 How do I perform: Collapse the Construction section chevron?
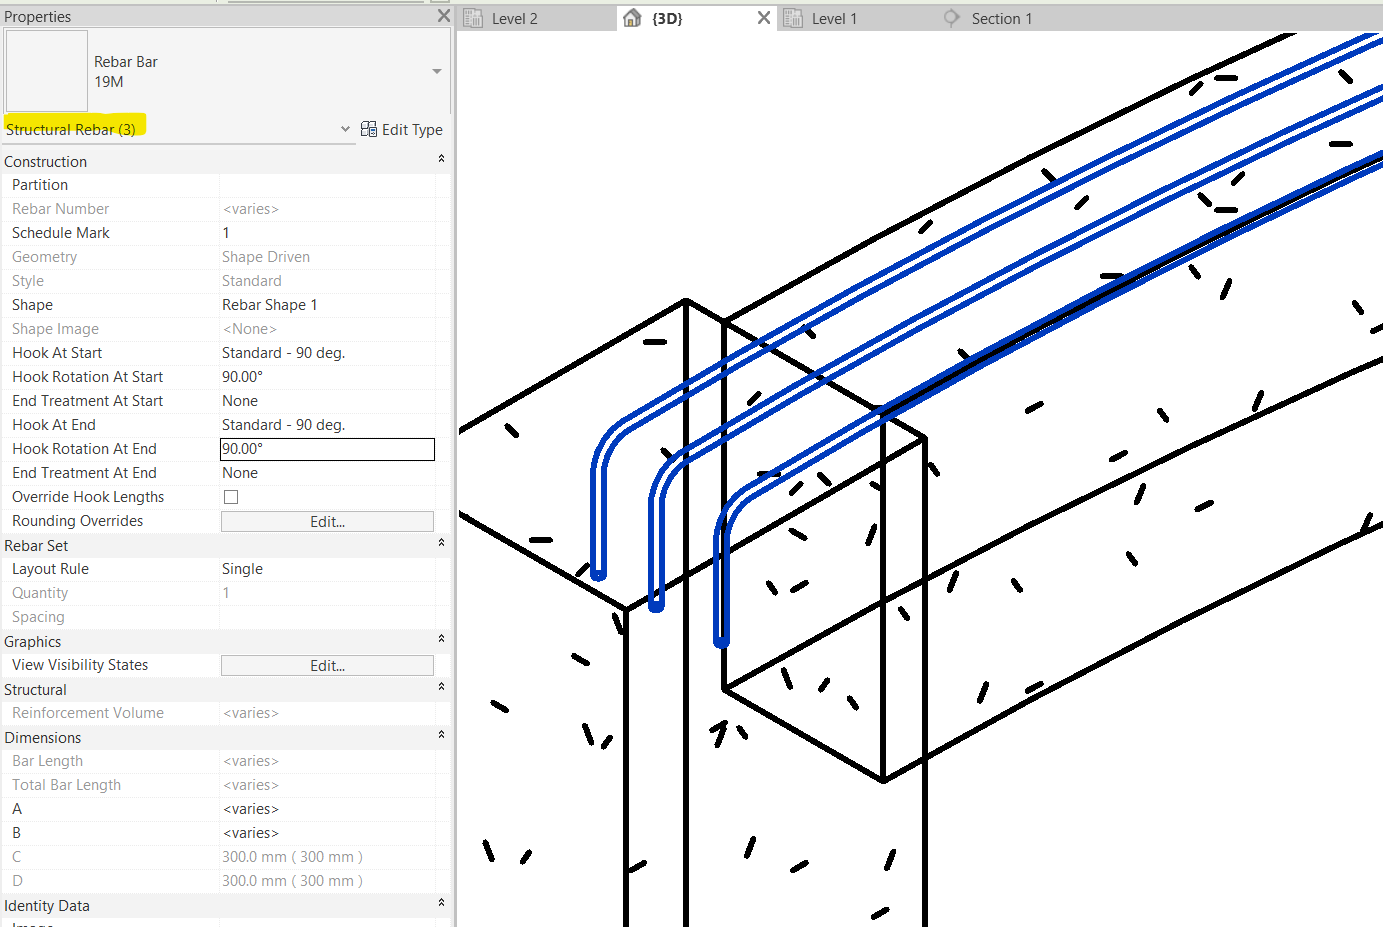click(x=441, y=157)
